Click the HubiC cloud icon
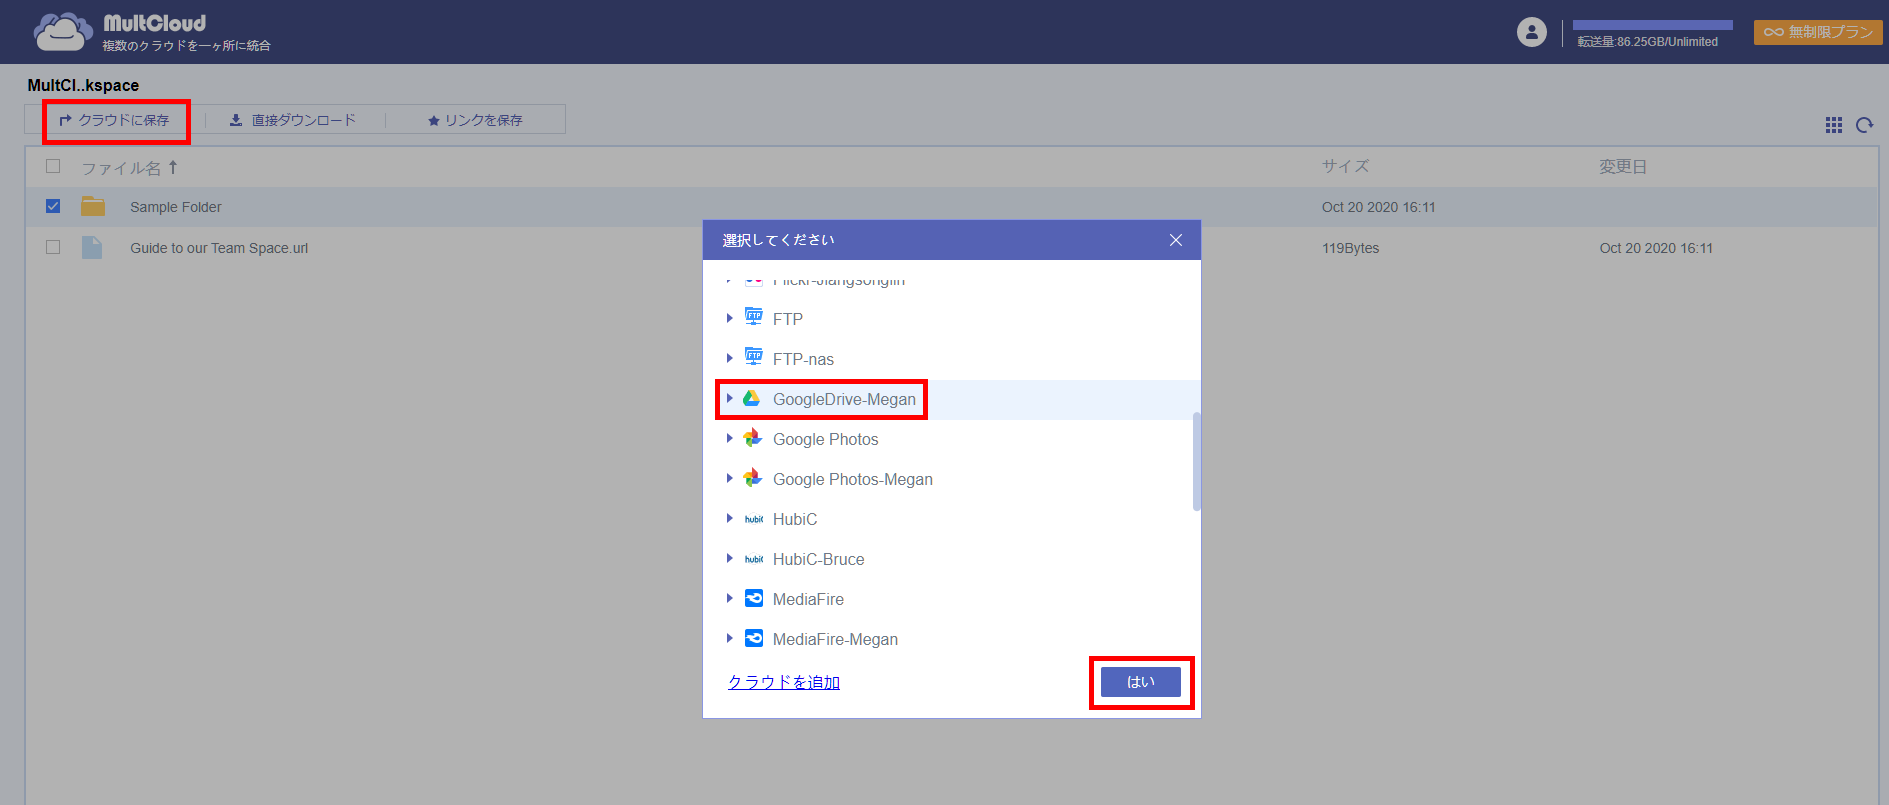The width and height of the screenshot is (1889, 805). click(754, 519)
